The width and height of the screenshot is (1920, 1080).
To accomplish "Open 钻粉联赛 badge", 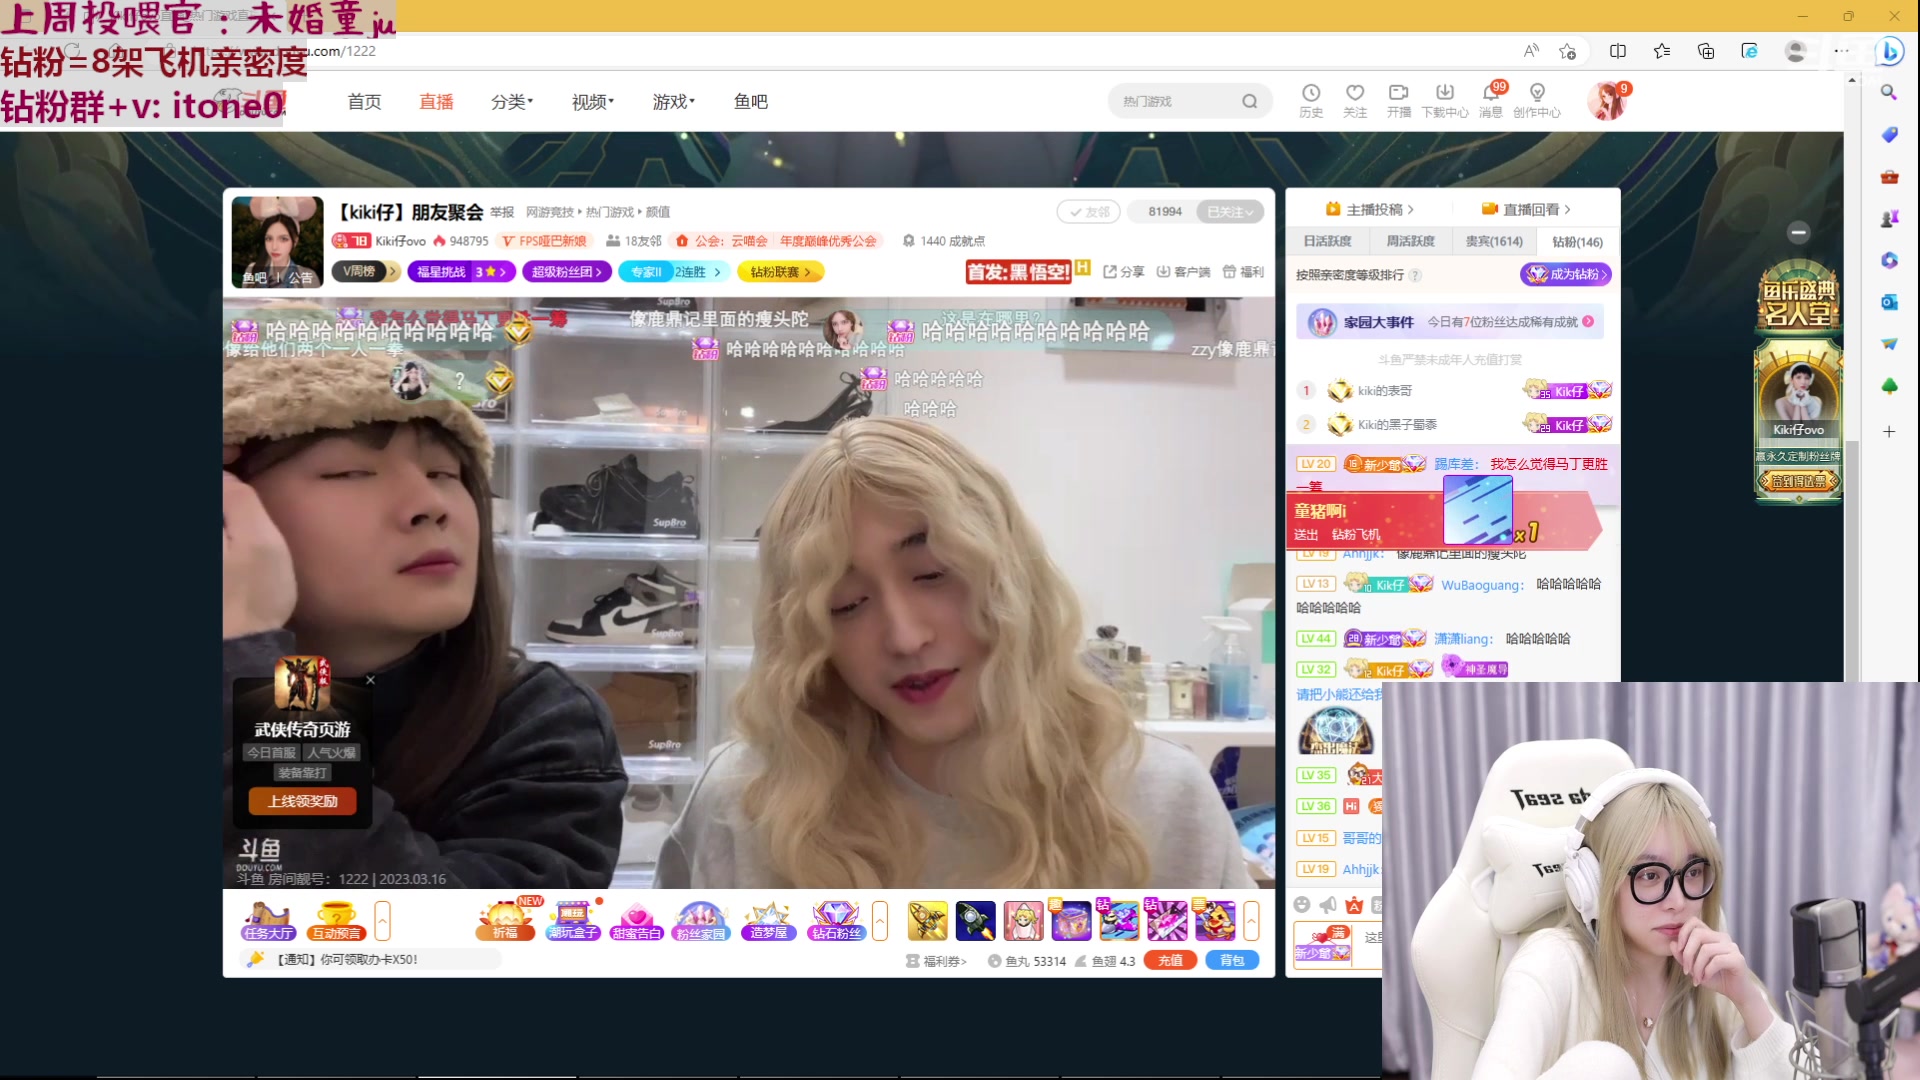I will coord(780,271).
